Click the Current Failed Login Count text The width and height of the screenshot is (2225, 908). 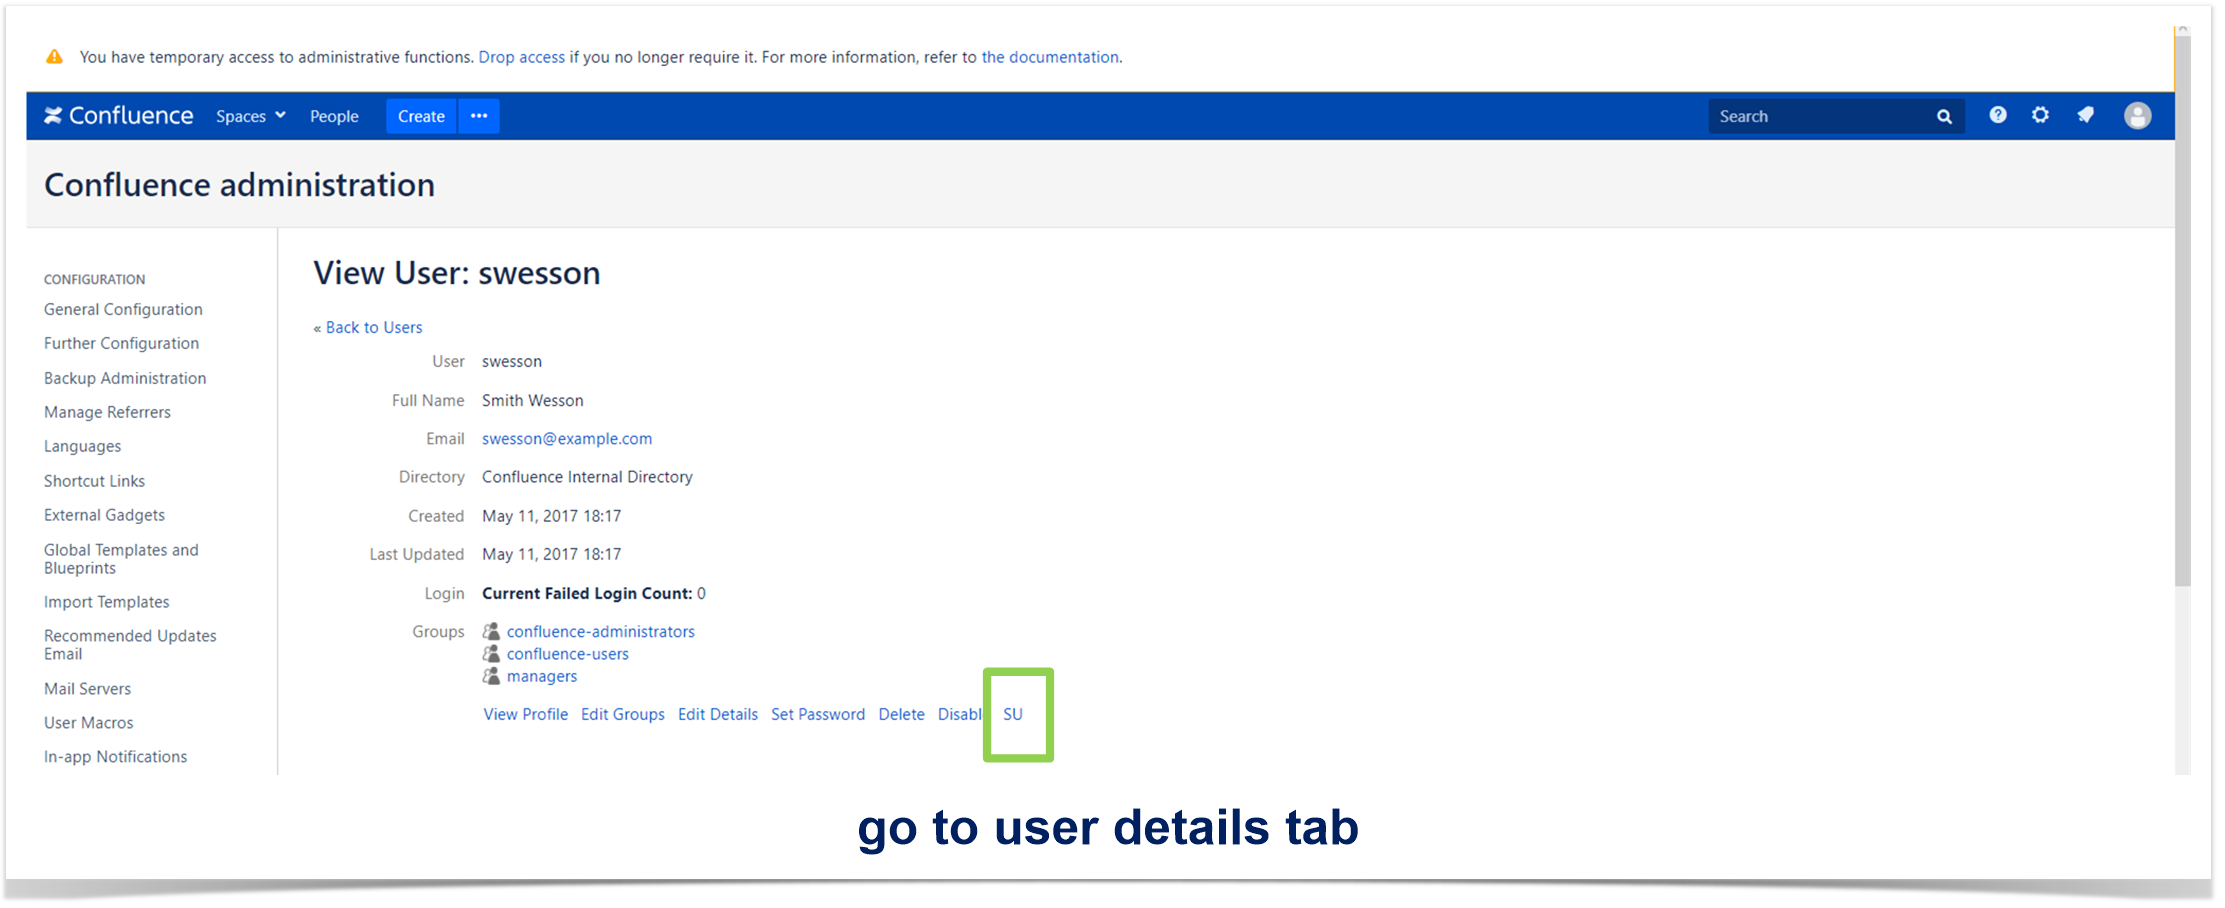[x=587, y=593]
